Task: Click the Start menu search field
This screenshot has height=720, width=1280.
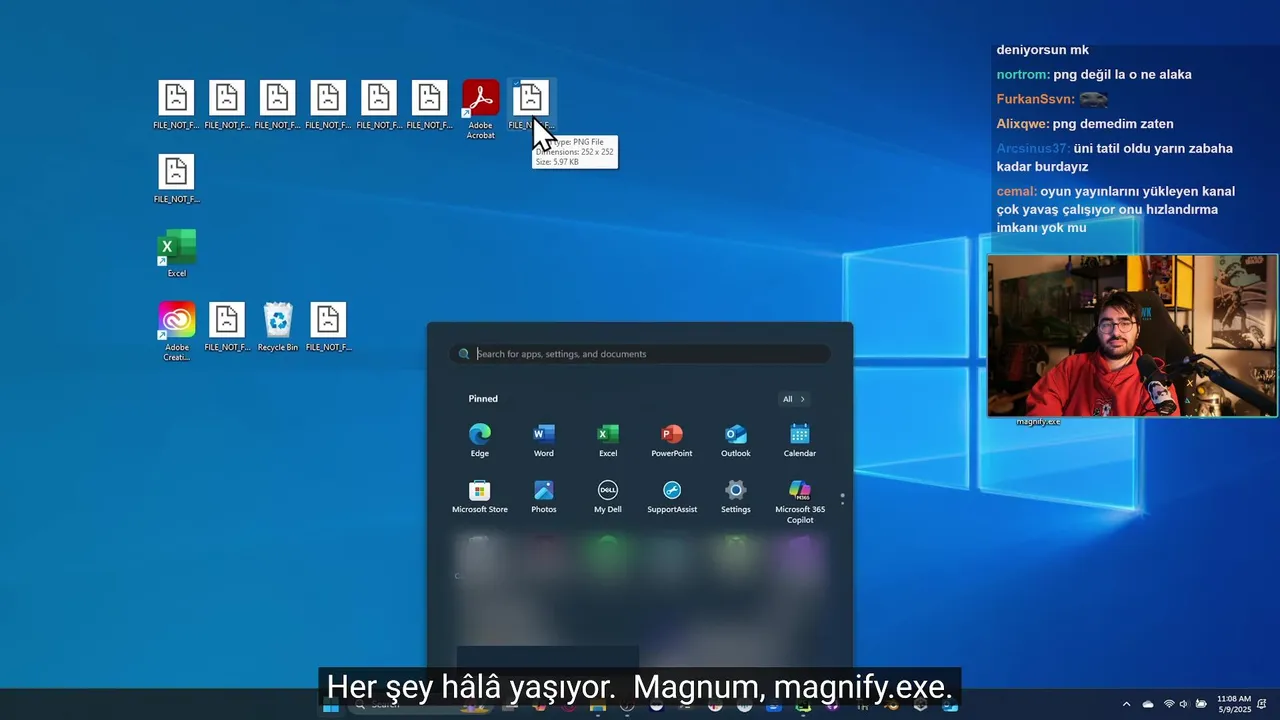Action: coord(640,354)
